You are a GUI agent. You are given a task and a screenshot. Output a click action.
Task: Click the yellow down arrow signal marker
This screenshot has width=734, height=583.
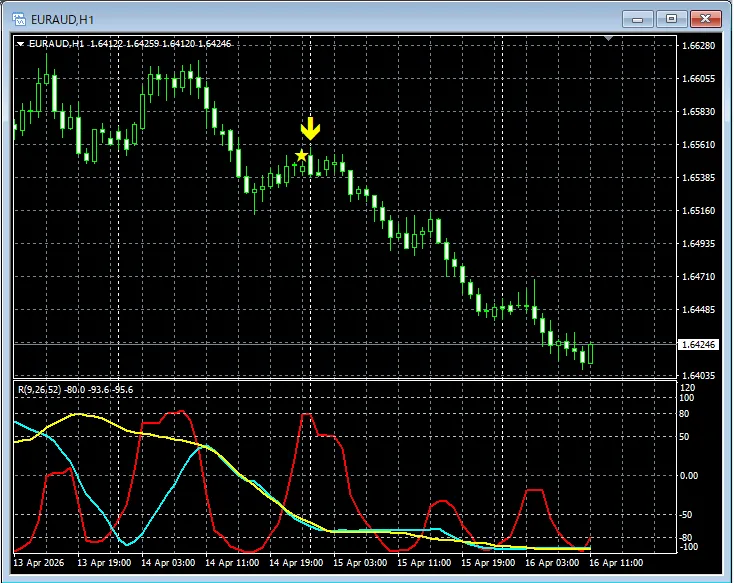(x=310, y=129)
